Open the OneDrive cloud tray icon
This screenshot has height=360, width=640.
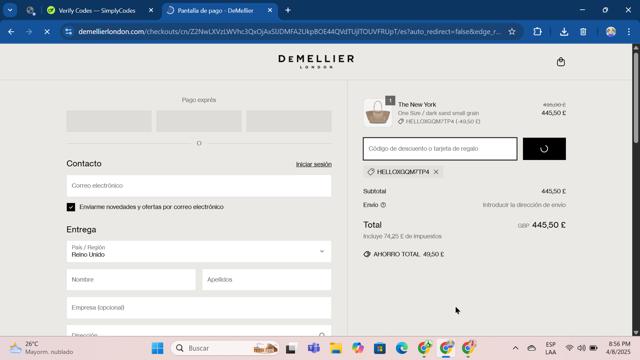click(x=531, y=348)
